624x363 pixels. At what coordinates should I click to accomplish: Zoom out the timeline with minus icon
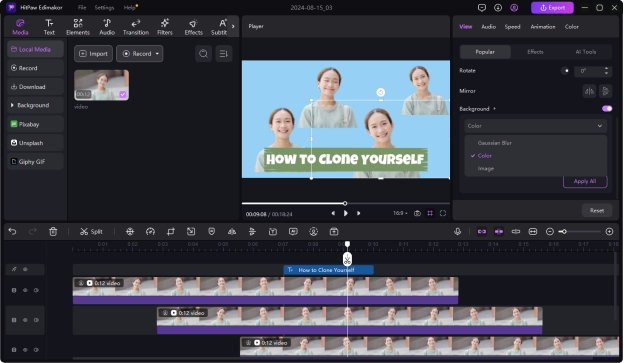(x=550, y=231)
